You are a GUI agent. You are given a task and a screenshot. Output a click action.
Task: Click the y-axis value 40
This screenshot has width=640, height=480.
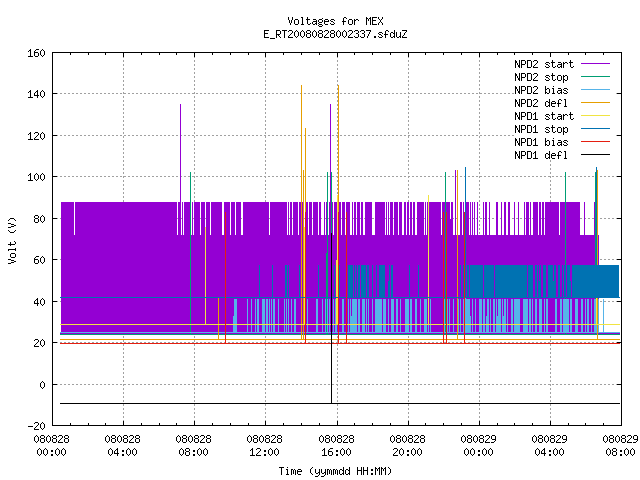point(39,302)
